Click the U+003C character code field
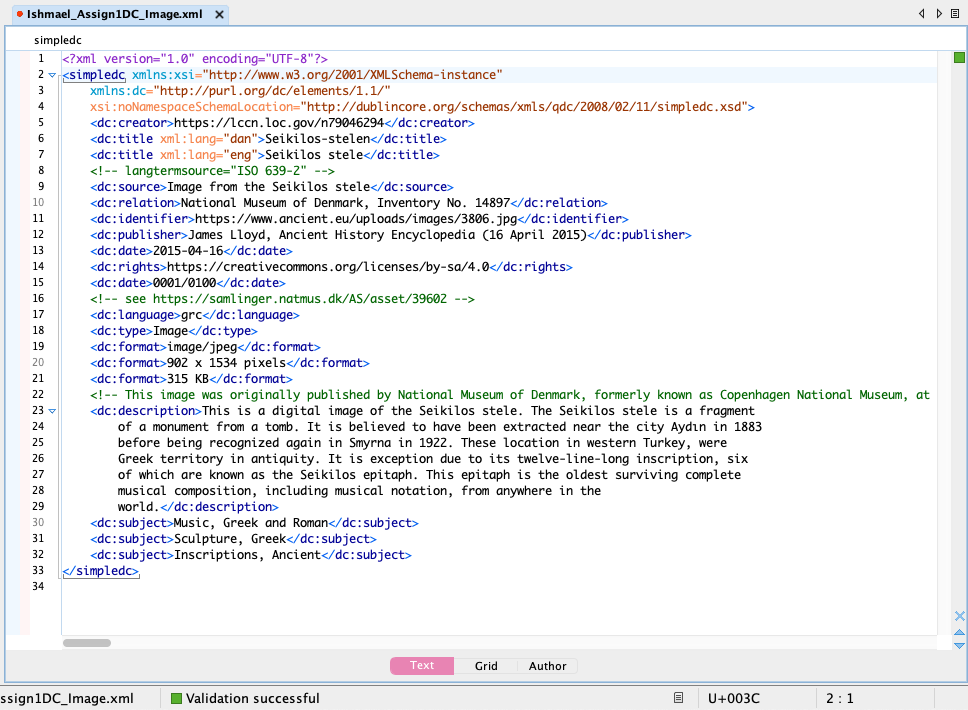The image size is (968, 710). click(733, 698)
